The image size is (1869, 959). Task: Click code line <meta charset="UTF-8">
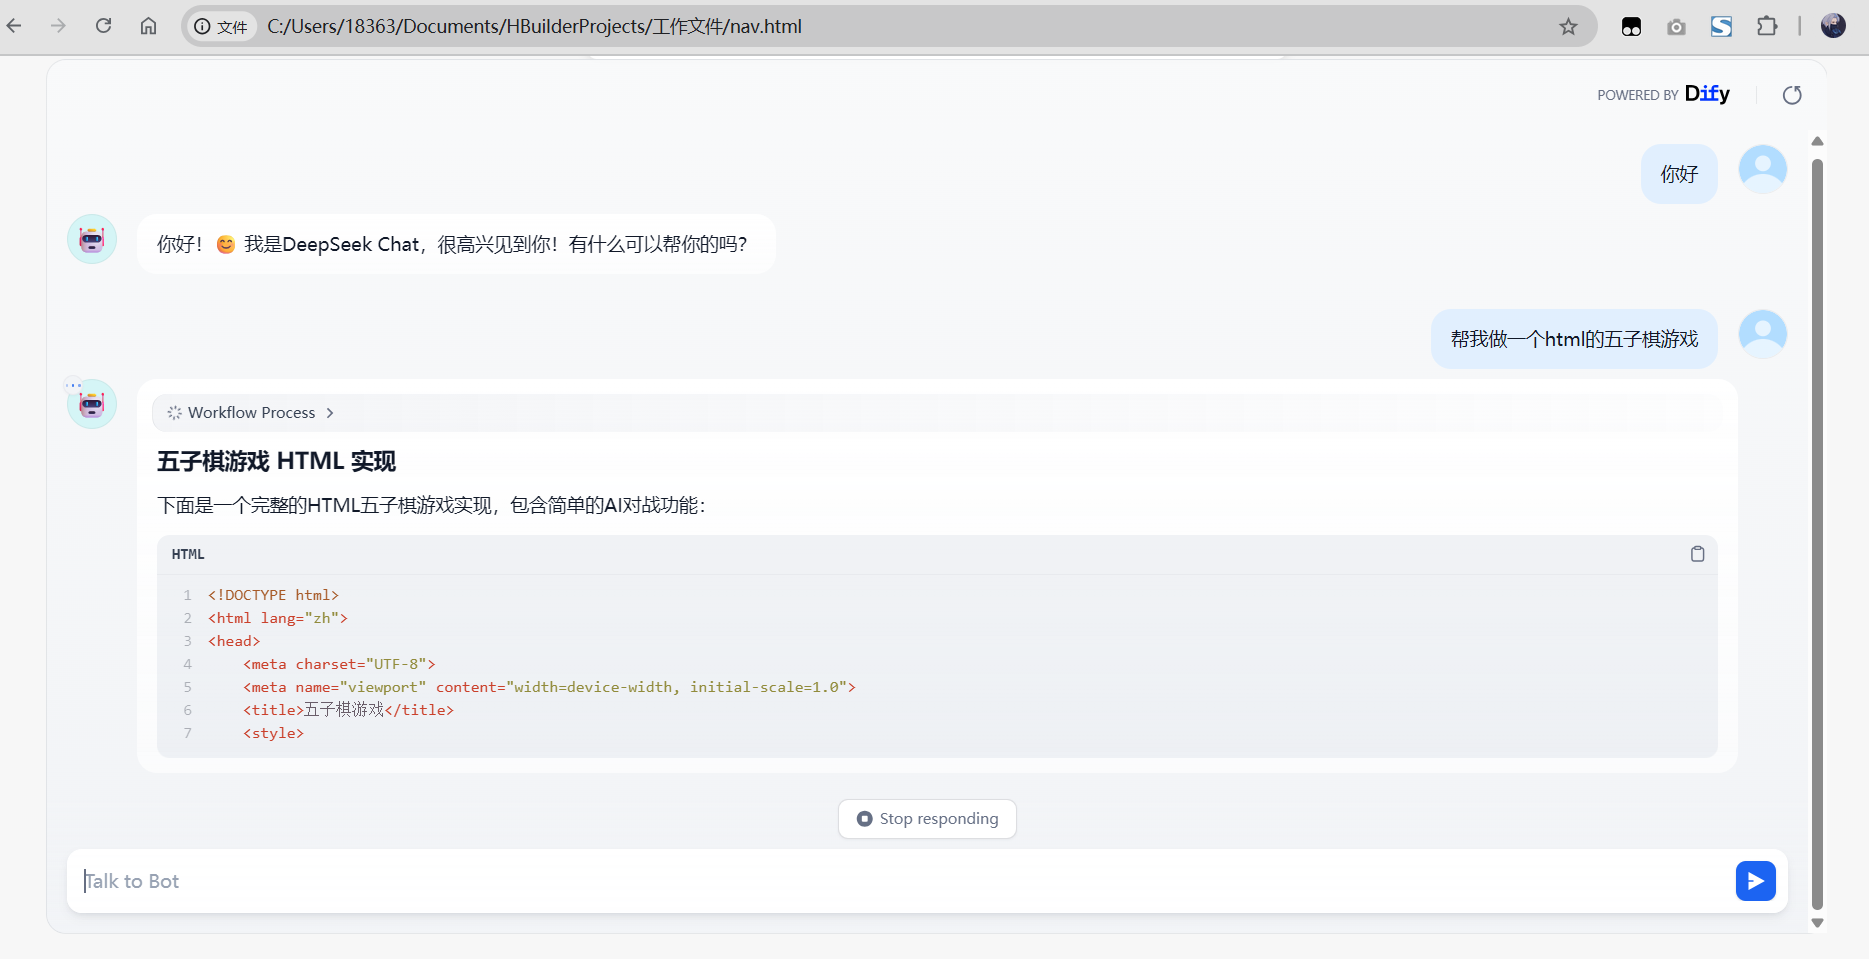click(339, 664)
